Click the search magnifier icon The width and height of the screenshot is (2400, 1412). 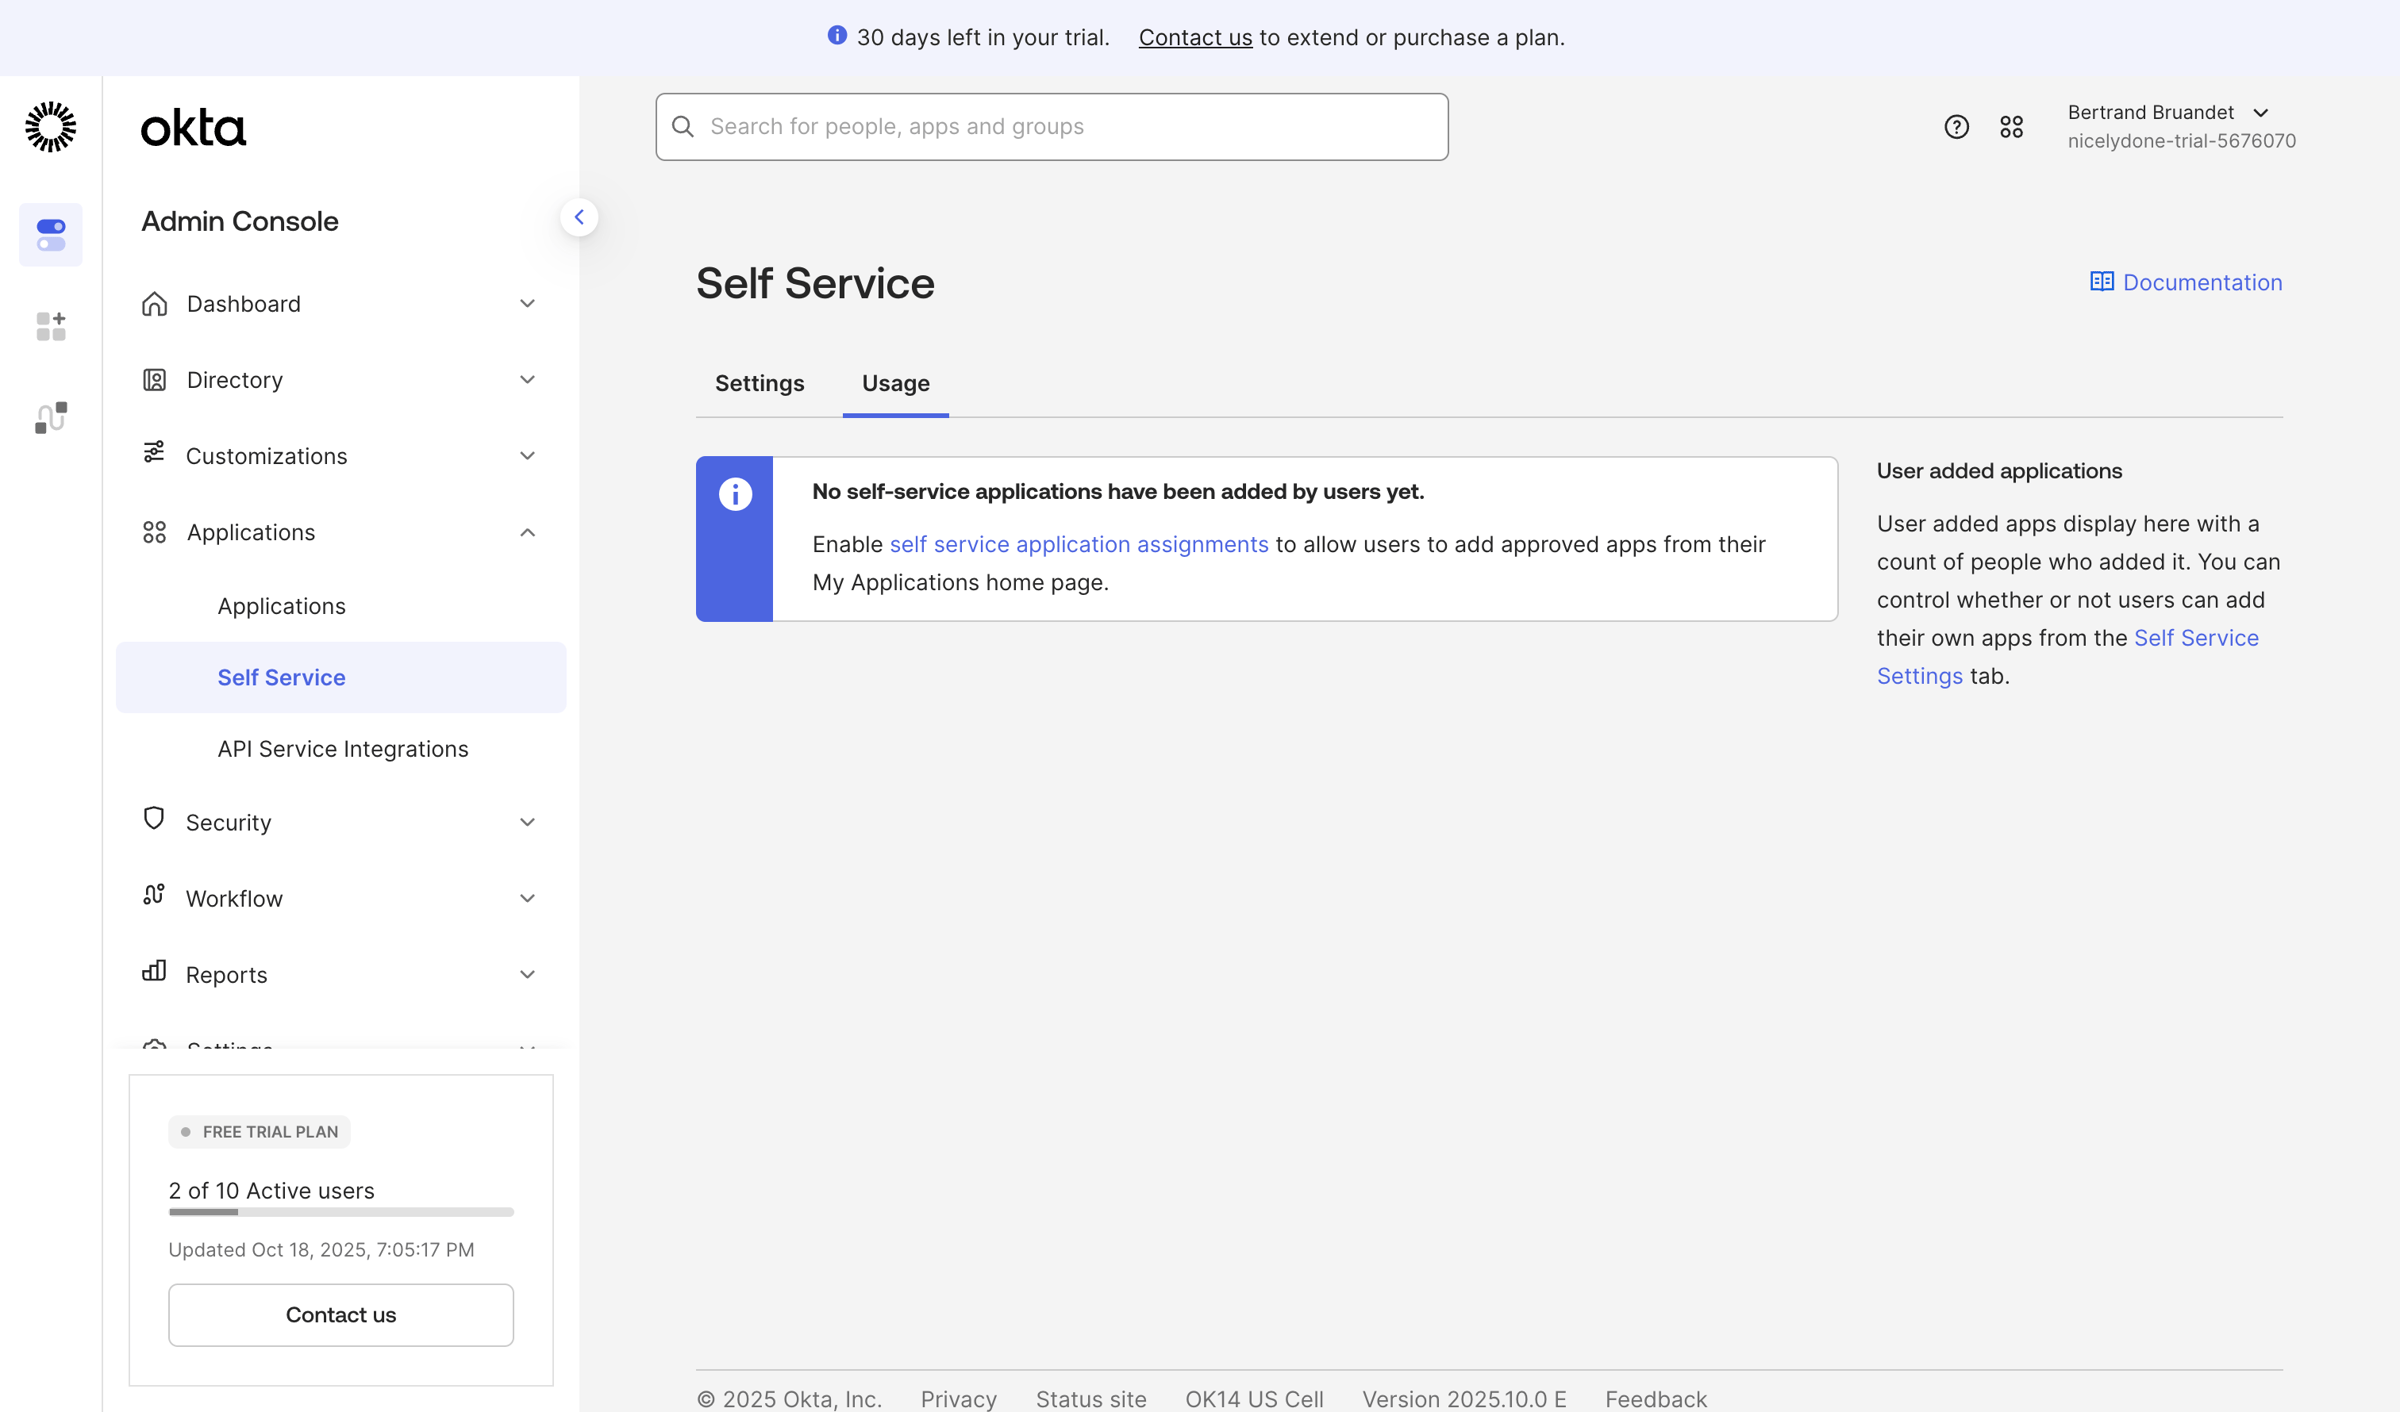click(x=683, y=126)
